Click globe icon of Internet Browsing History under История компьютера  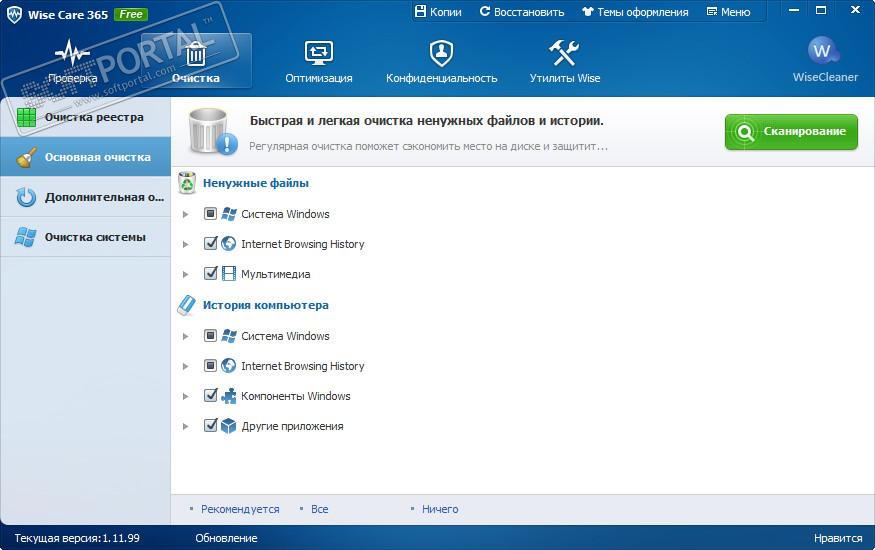point(229,366)
